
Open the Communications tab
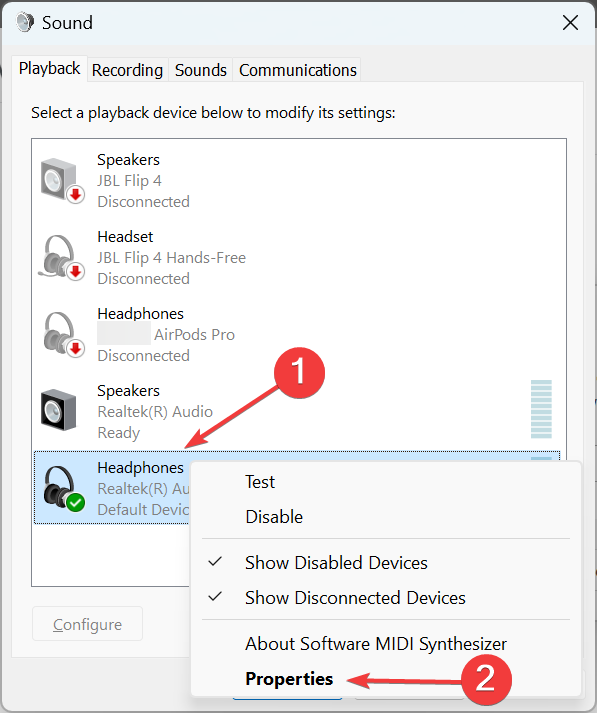click(298, 70)
